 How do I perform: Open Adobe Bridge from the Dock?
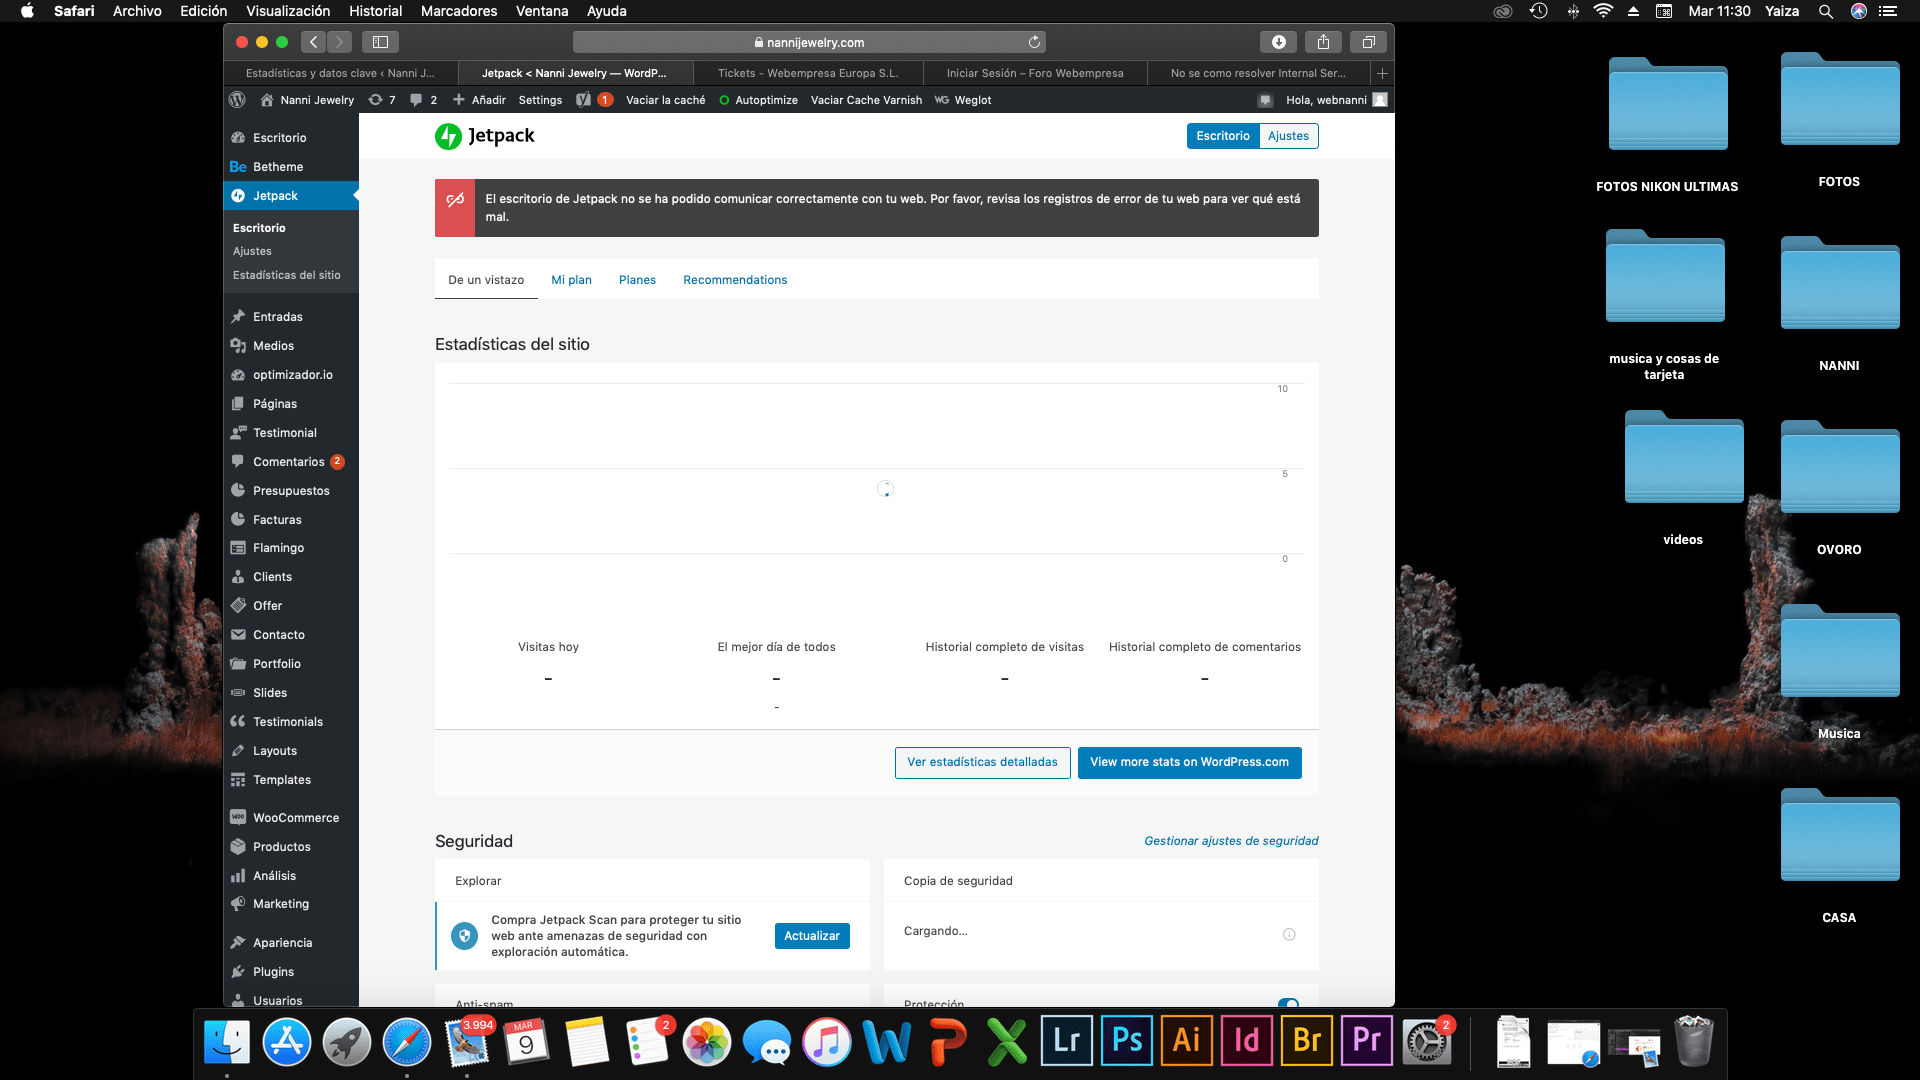tap(1307, 1041)
